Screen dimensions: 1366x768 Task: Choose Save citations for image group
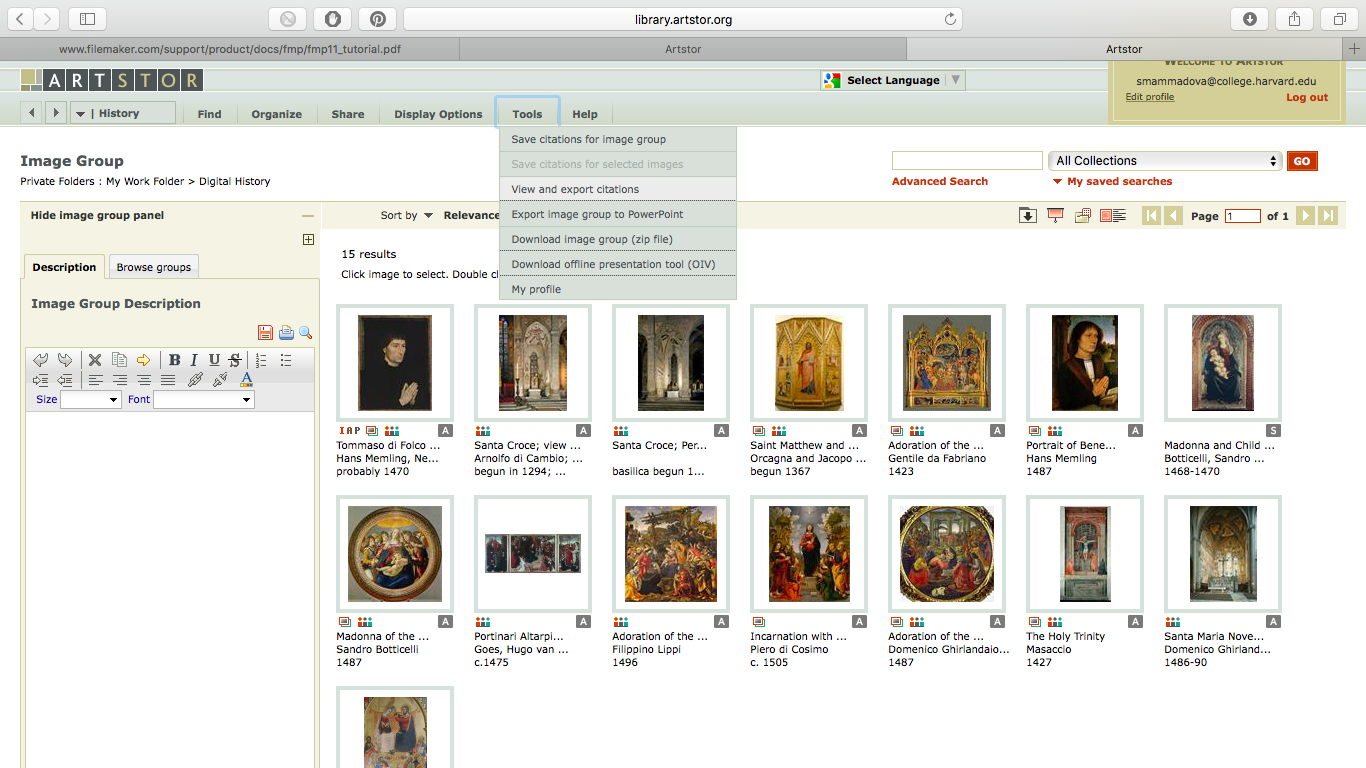pyautogui.click(x=618, y=139)
